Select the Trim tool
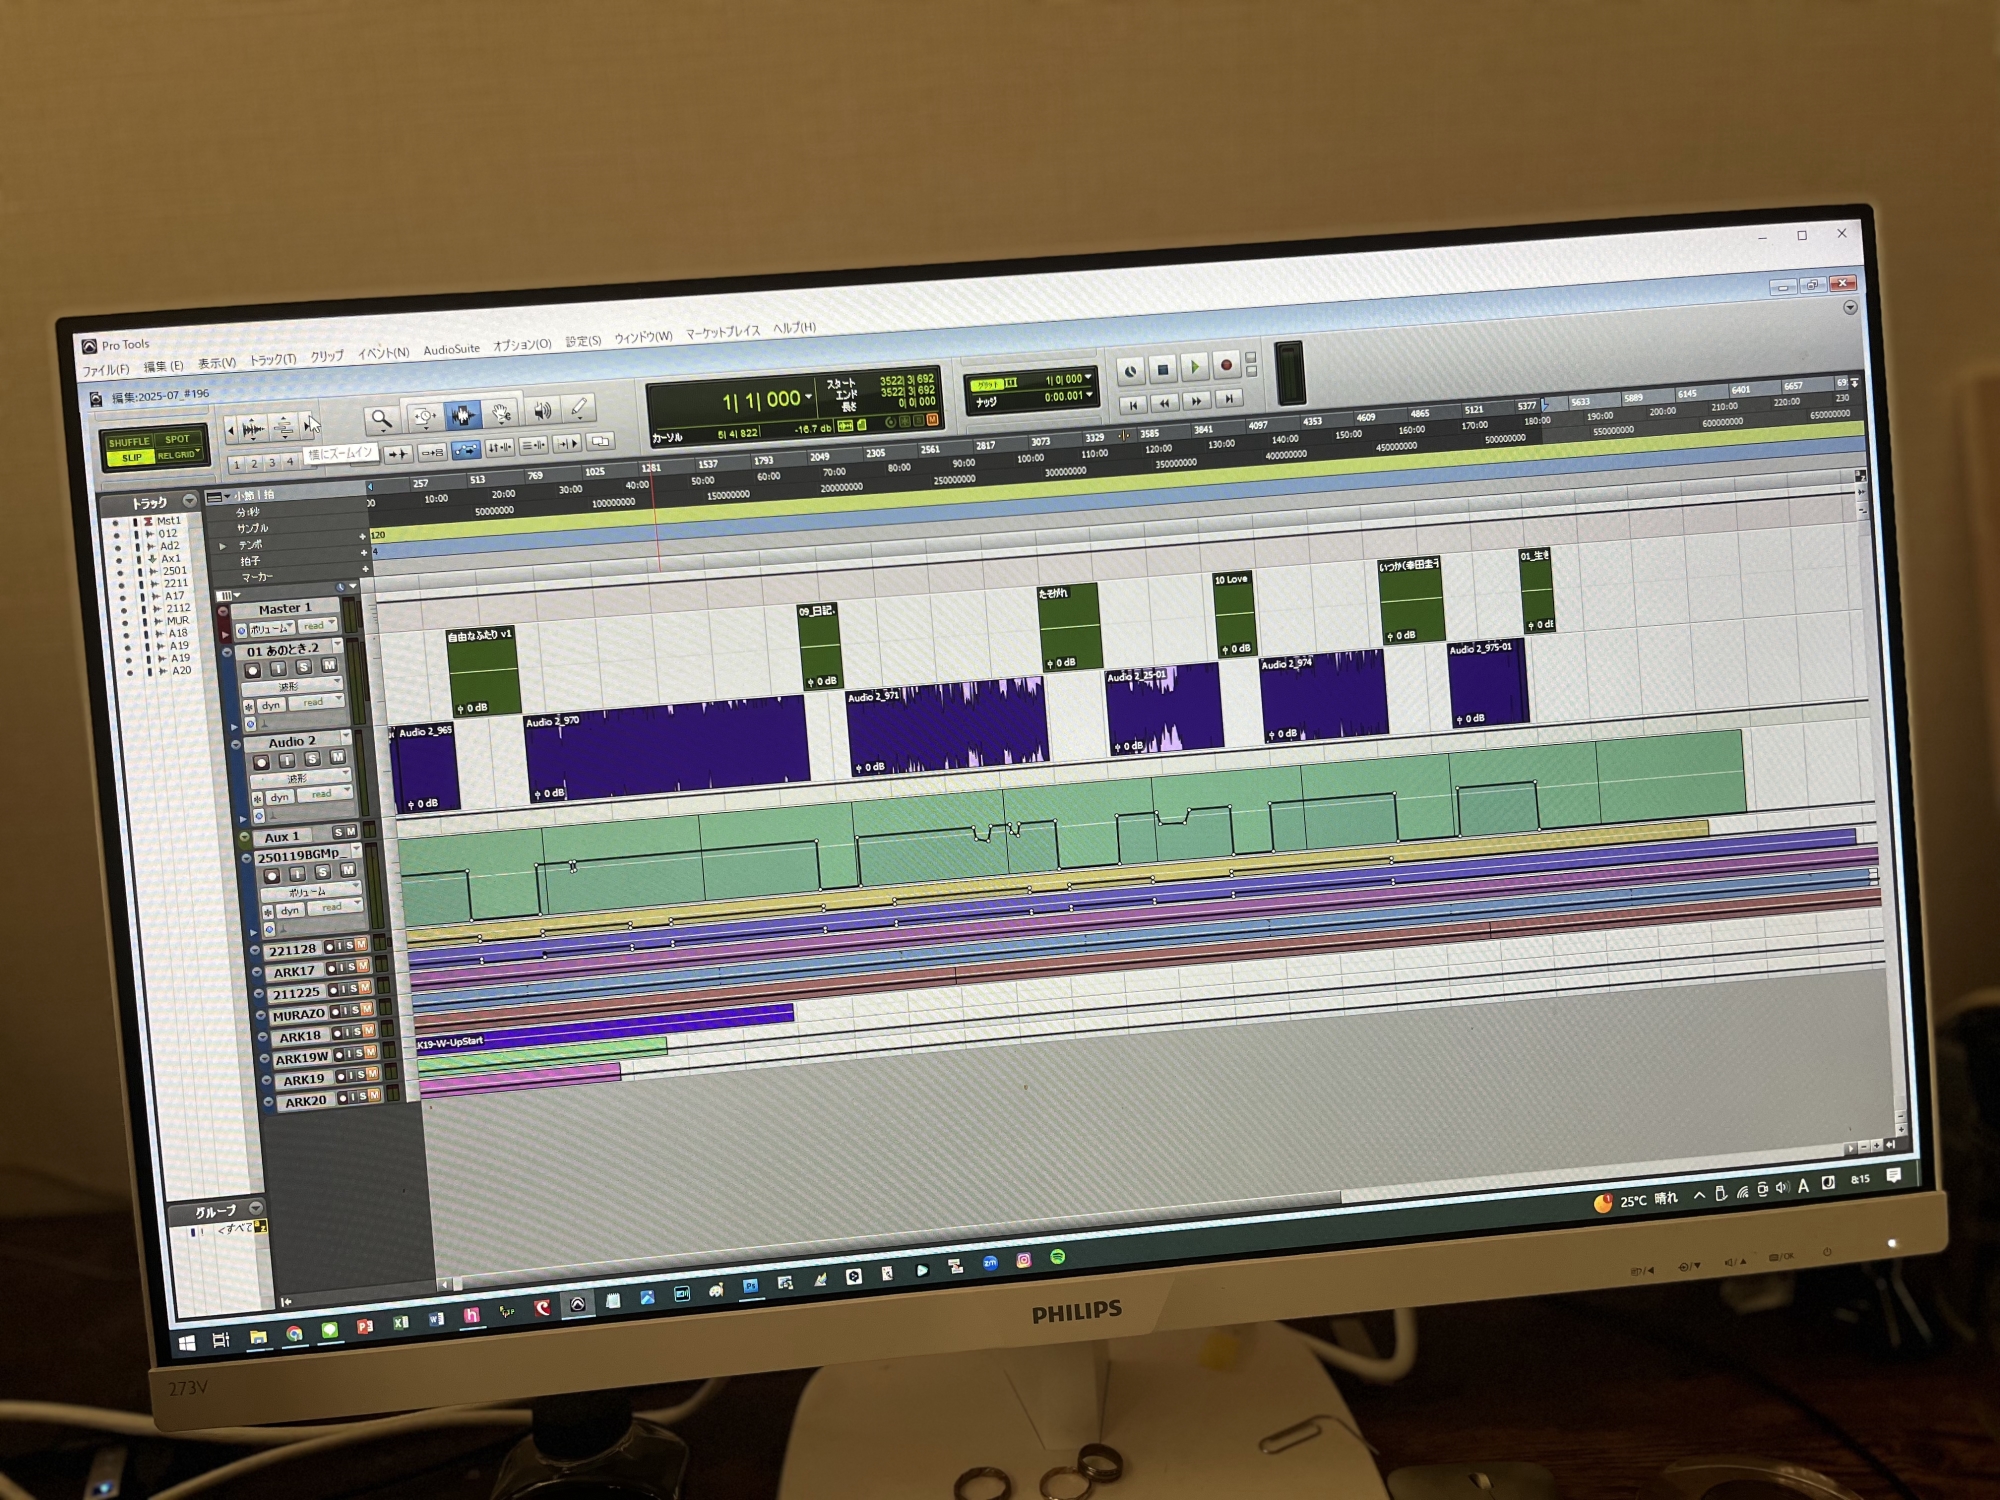The width and height of the screenshot is (2000, 1500). 424,417
